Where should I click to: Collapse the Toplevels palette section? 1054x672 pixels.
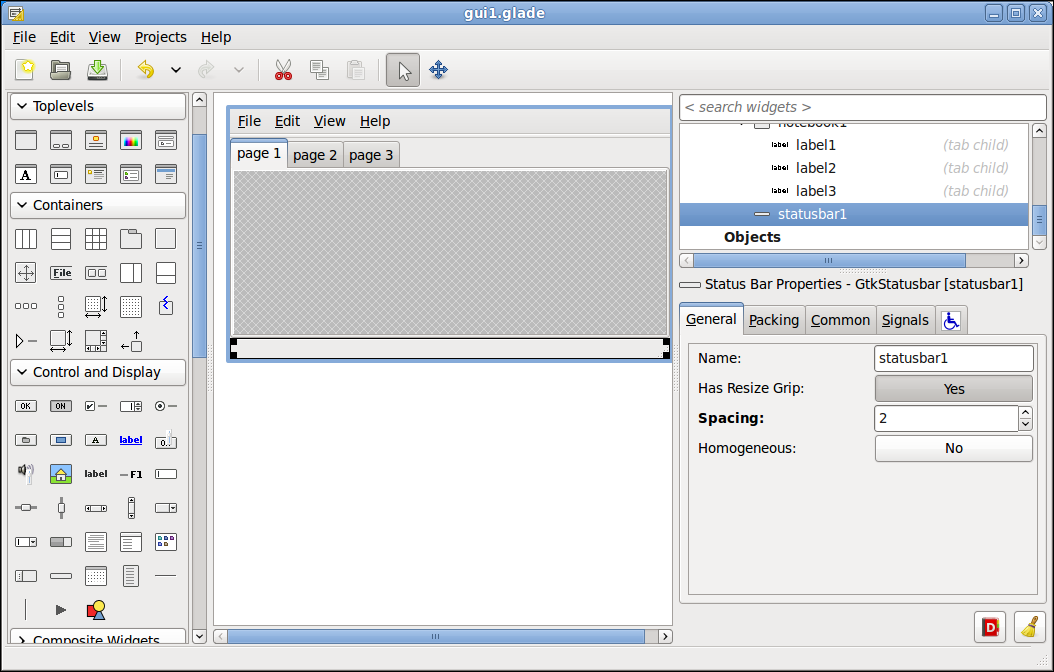98,106
